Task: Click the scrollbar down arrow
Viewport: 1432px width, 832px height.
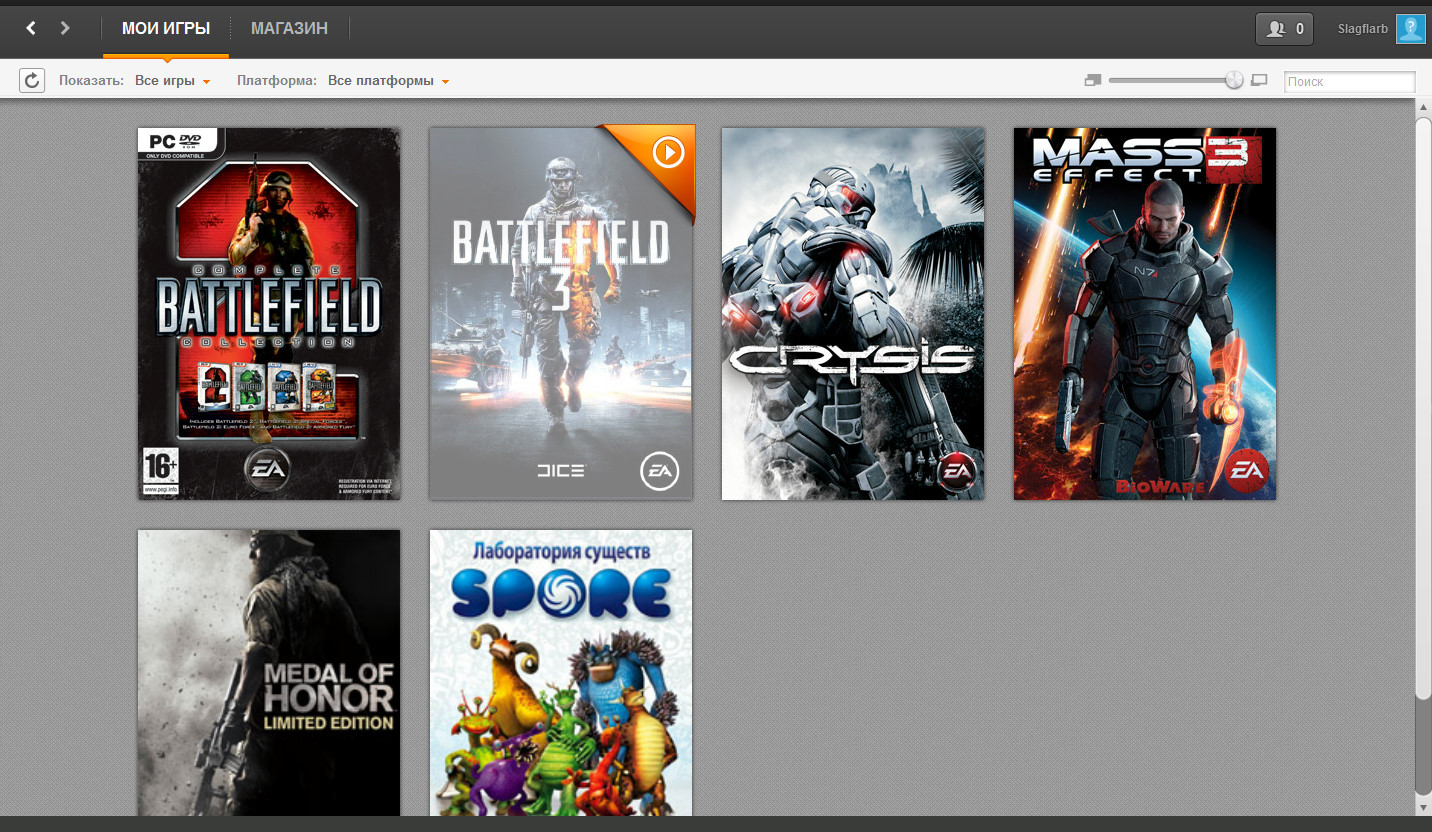Action: pos(1423,806)
